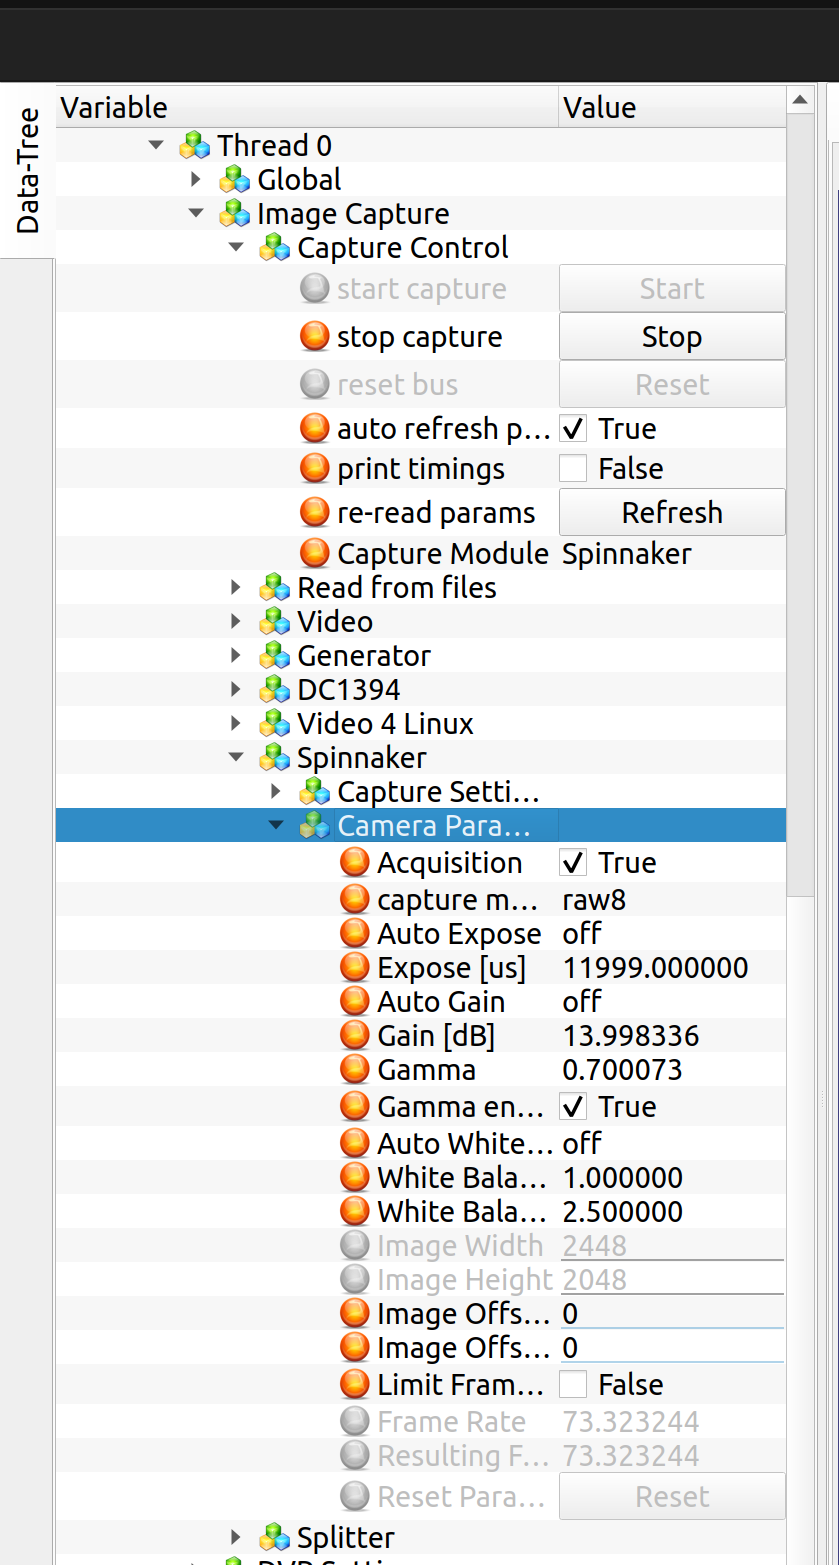Click grey ball icon beside Image Width

pos(355,1246)
